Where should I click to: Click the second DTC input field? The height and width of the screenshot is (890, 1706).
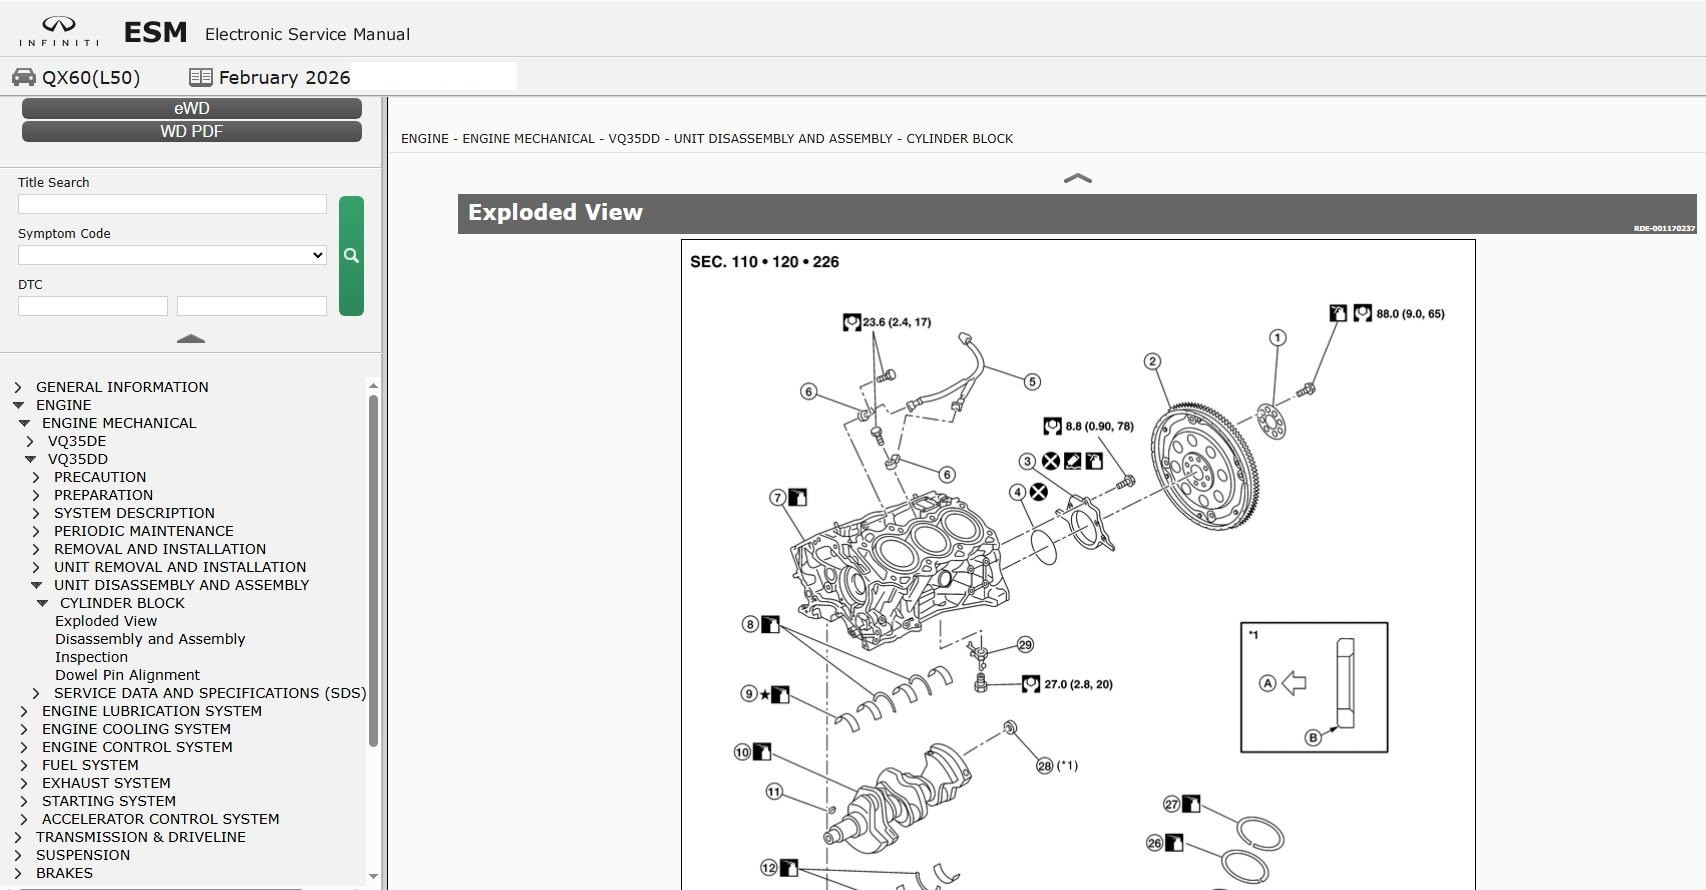(x=252, y=306)
